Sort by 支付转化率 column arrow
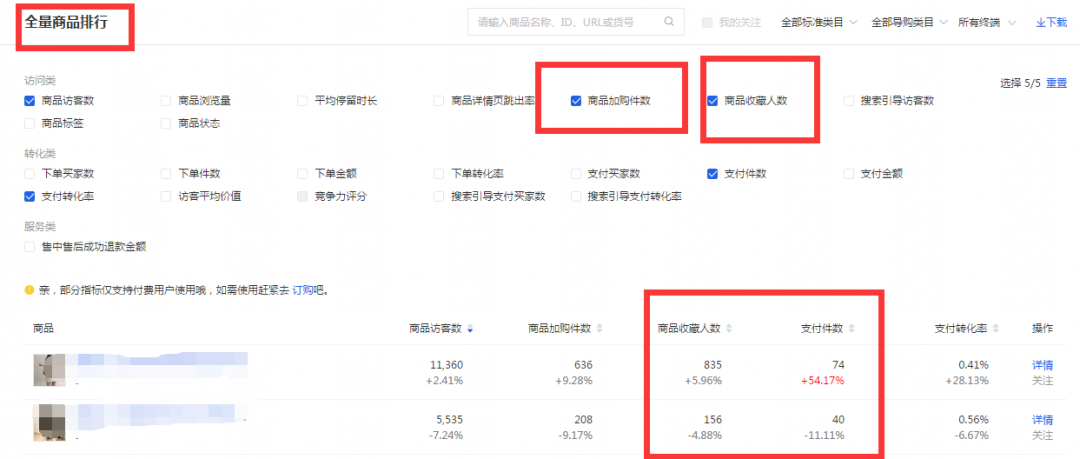The image size is (1080, 459). tap(995, 329)
